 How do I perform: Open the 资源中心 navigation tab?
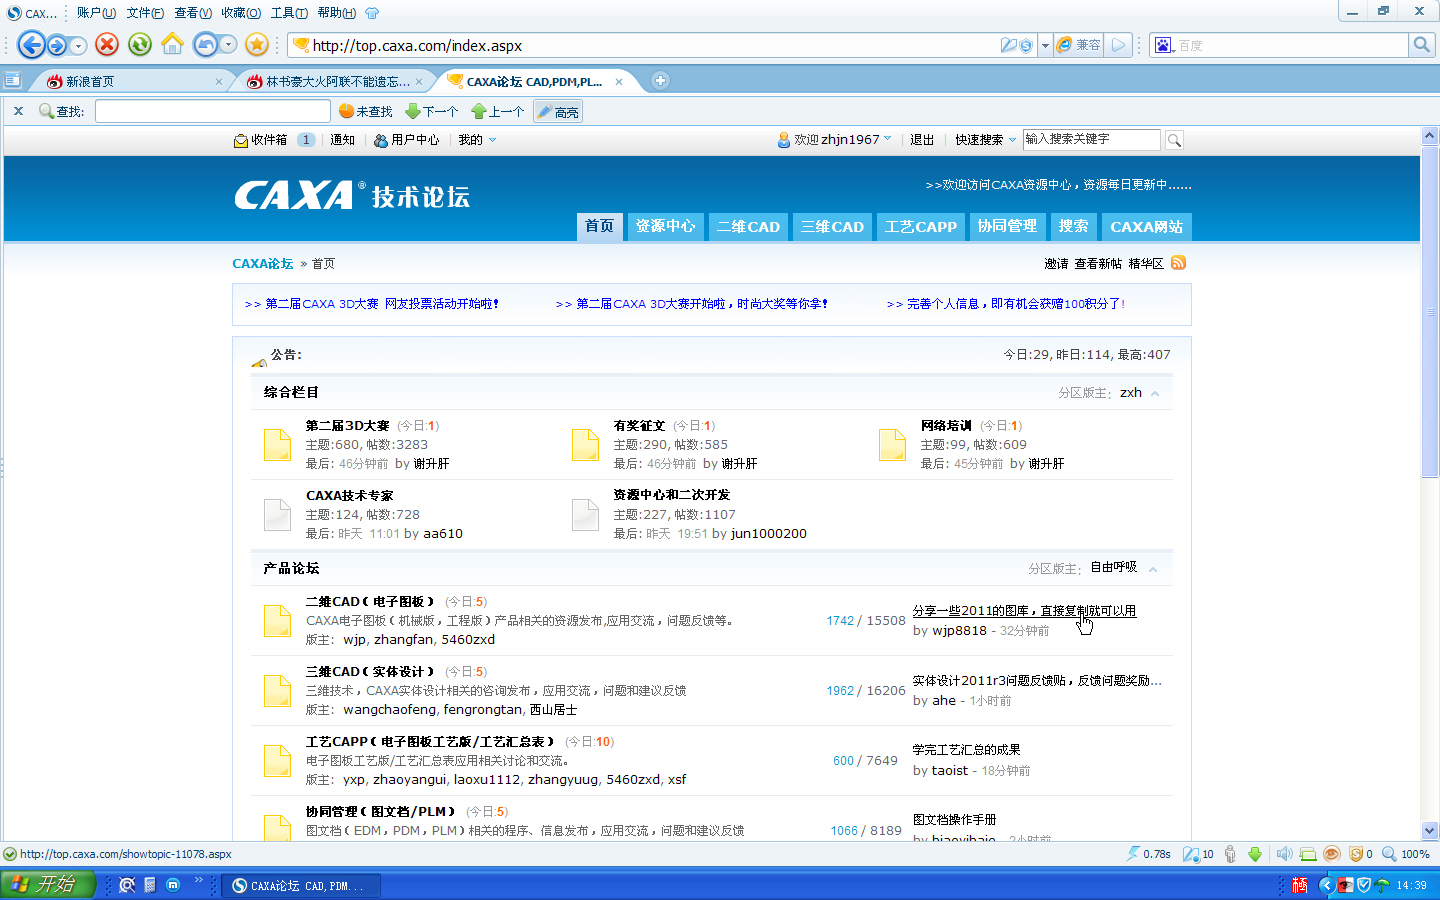[665, 227]
